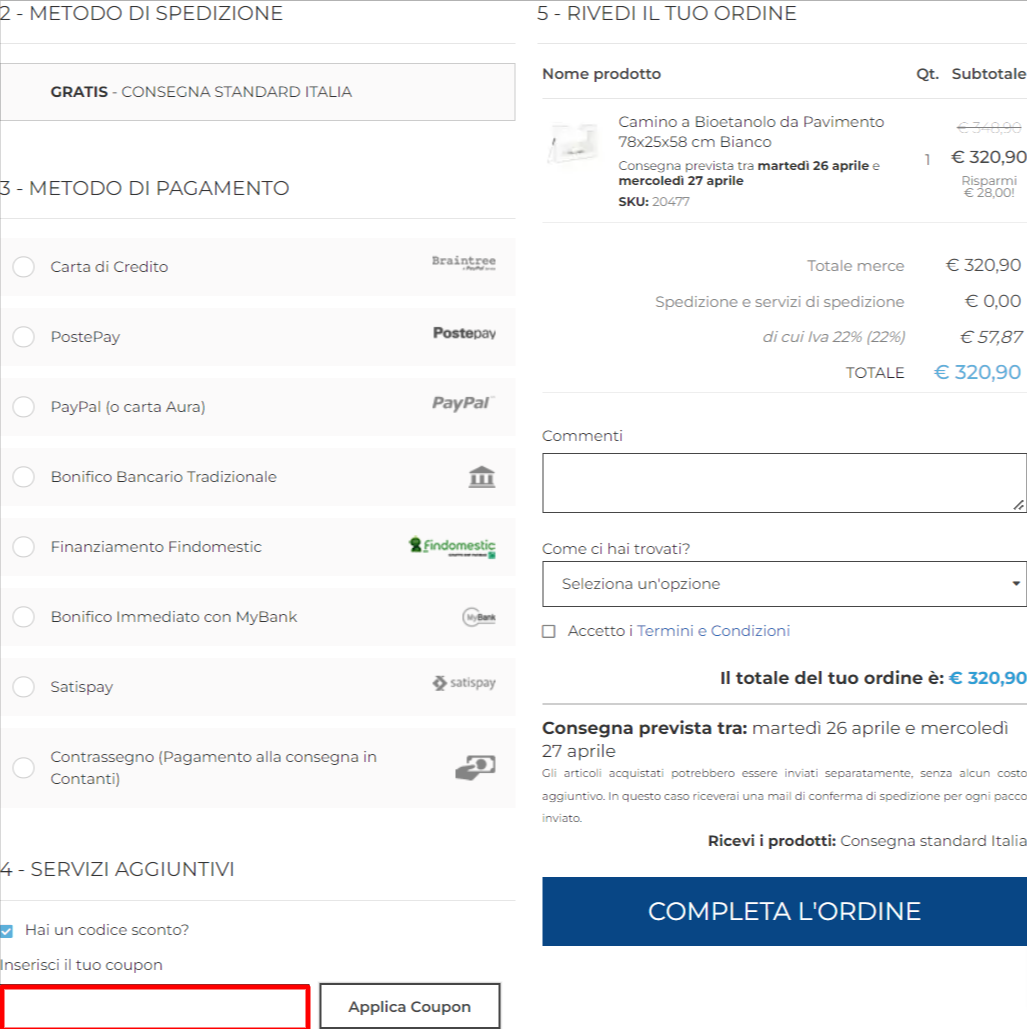The image size is (1027, 1029).
Task: Click the Camino a Bioetanolo product thumbnail
Action: point(574,143)
